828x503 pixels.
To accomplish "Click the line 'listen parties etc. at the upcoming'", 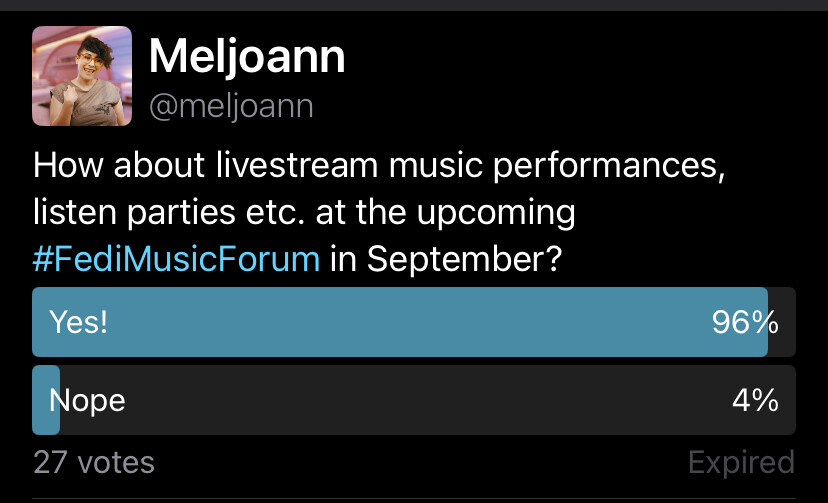I will [304, 213].
